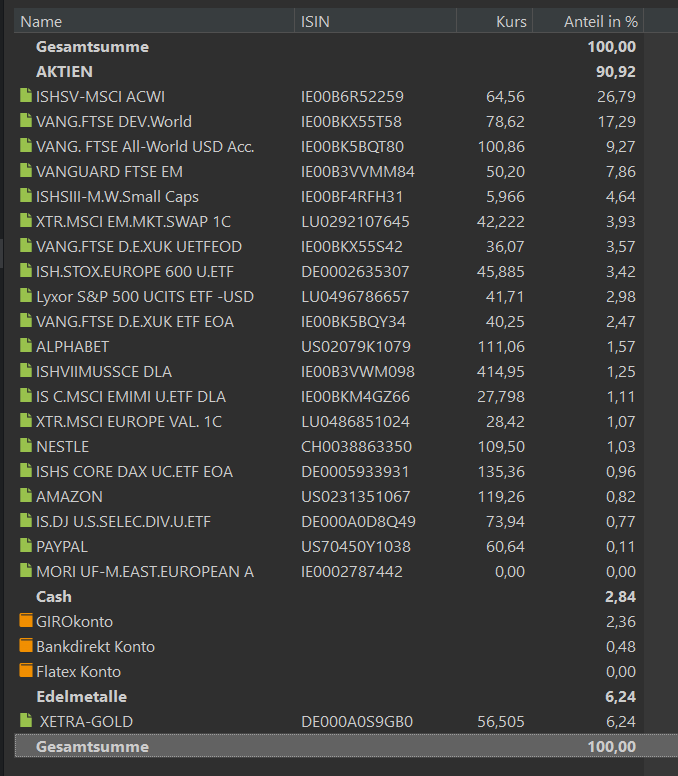Click the Kurs value 73,94
Image resolution: width=678 pixels, height=776 pixels.
click(x=505, y=522)
